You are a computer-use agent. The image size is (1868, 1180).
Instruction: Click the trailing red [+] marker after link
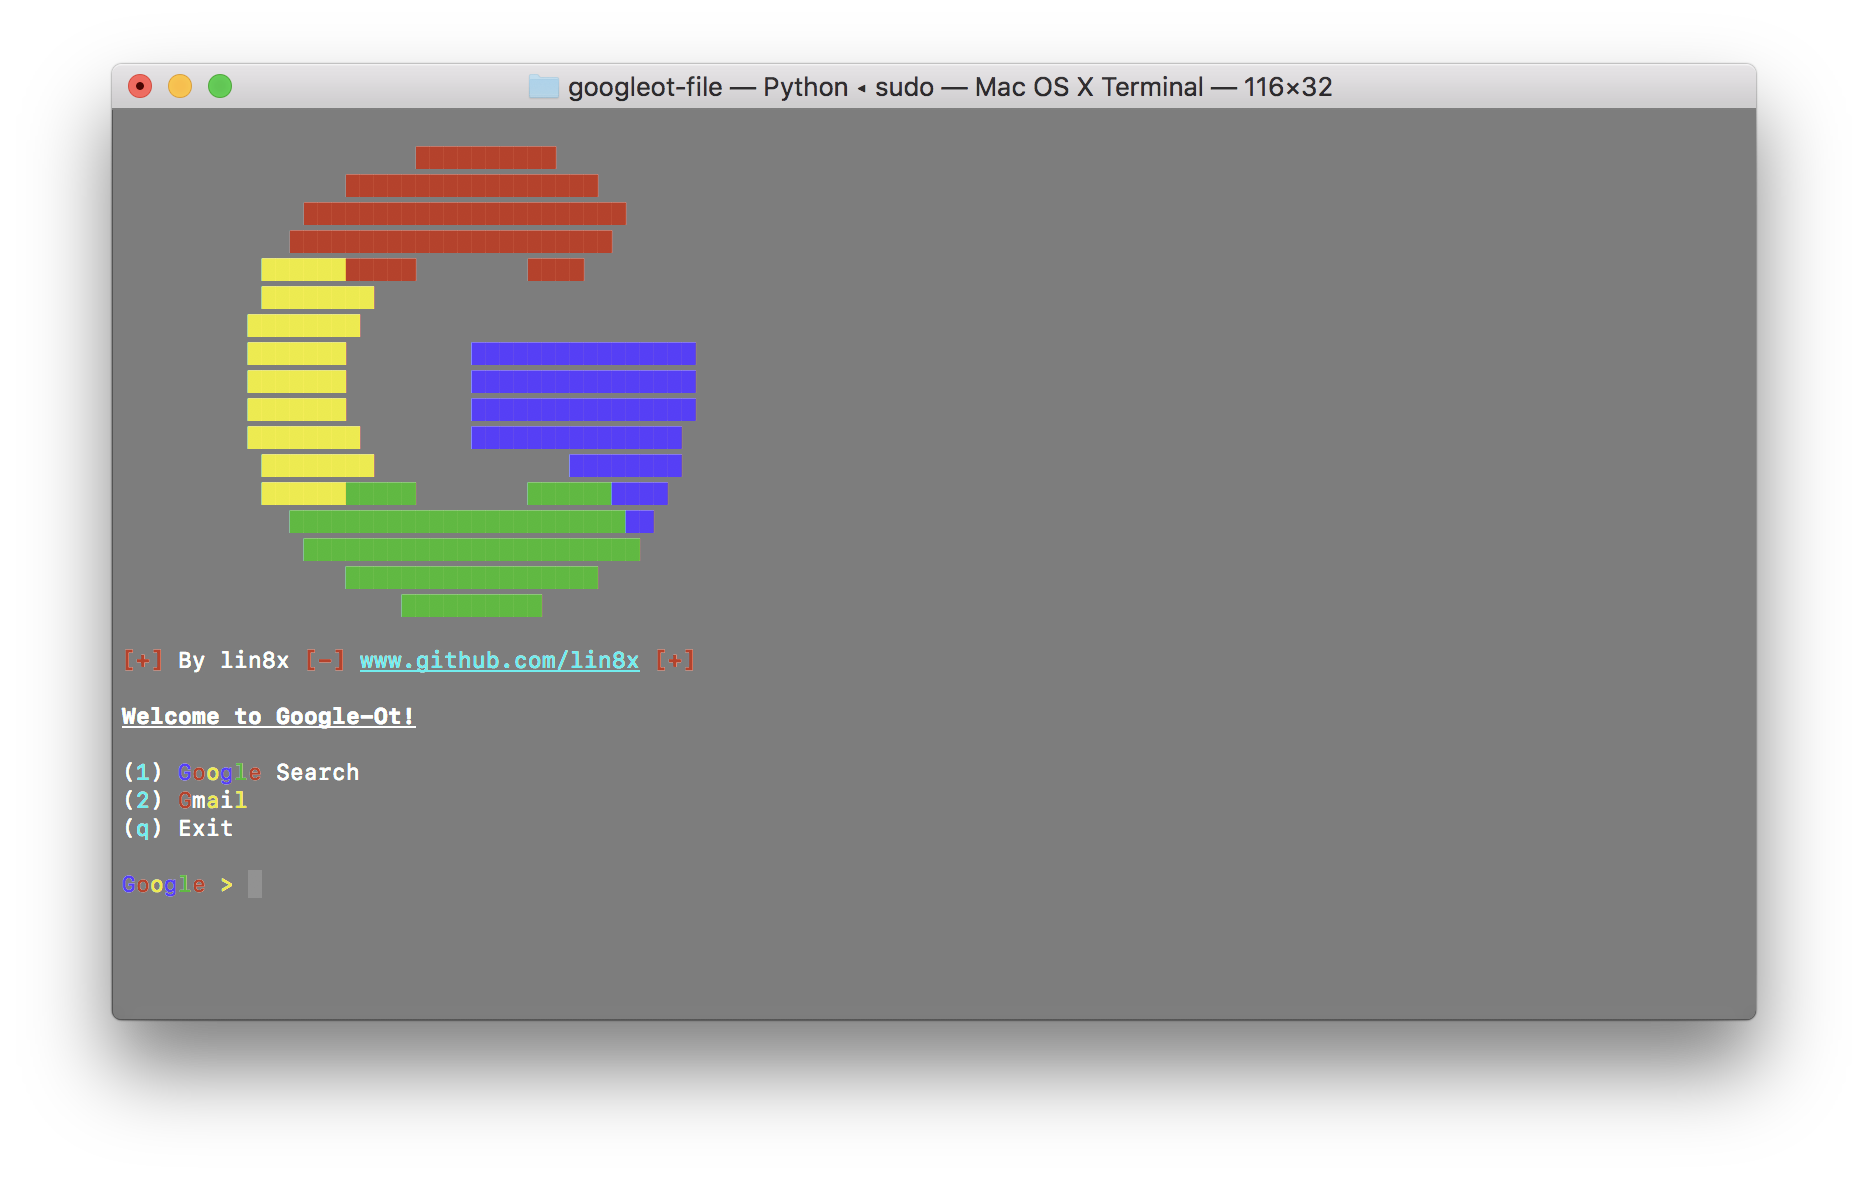pos(675,661)
